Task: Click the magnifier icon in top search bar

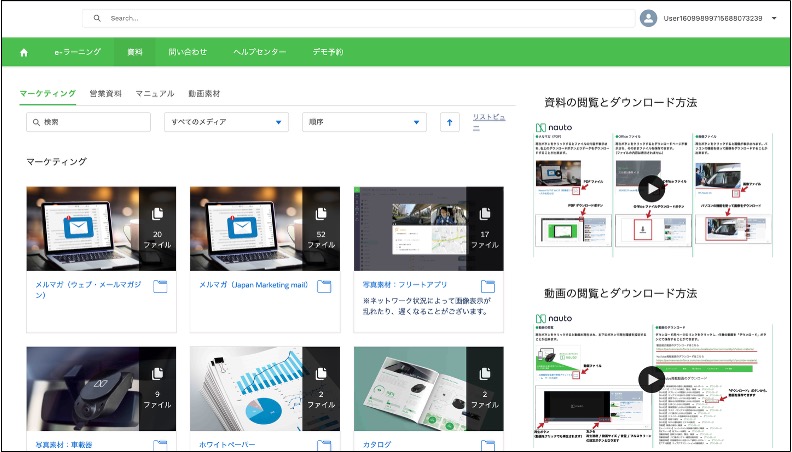Action: point(97,18)
